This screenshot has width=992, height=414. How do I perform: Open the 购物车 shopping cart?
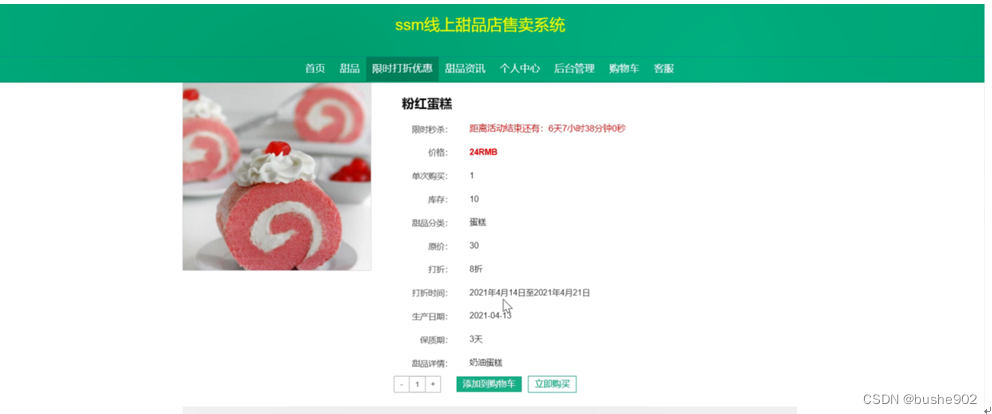(x=624, y=69)
